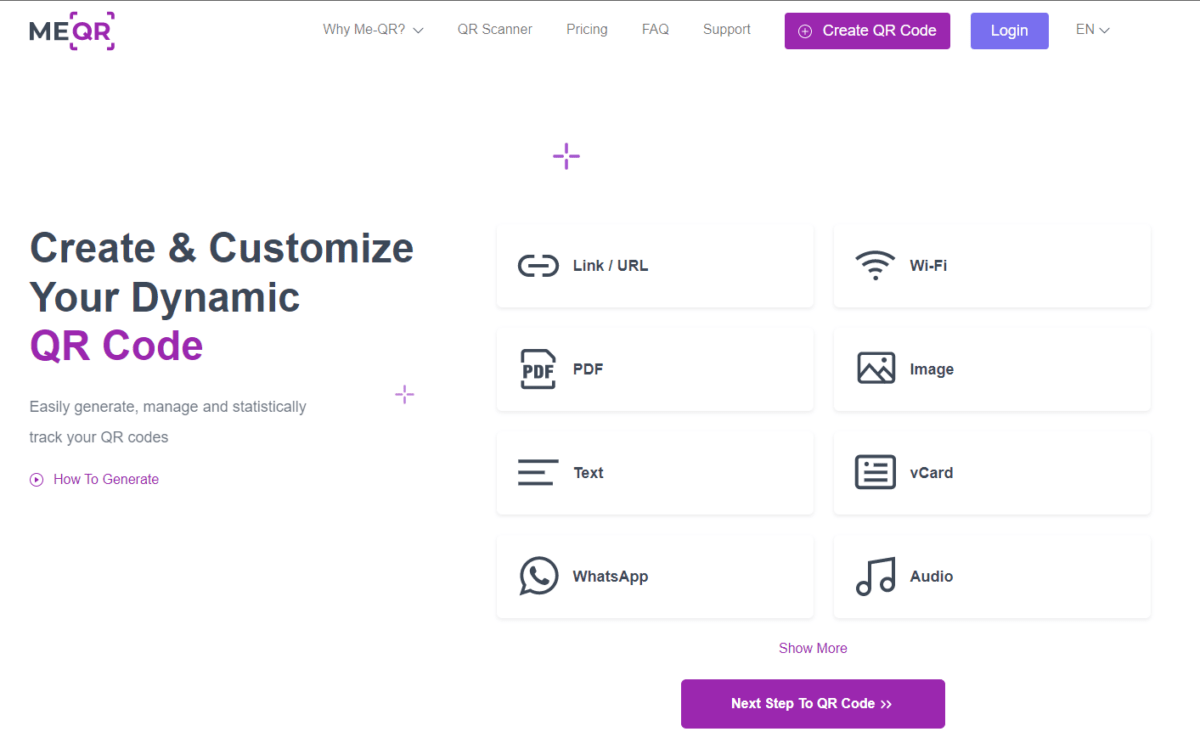Select the vCard QR code icon
Screen dimensions: 1200x743
click(875, 472)
